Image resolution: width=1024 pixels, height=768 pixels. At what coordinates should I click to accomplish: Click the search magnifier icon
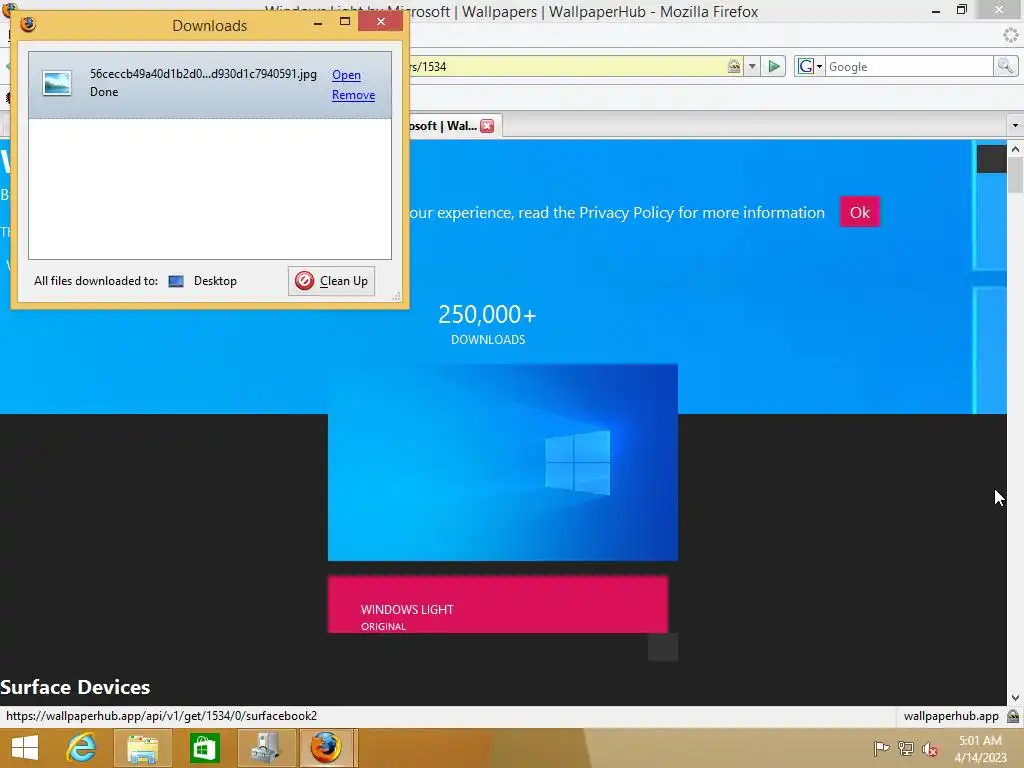pyautogui.click(x=1004, y=66)
